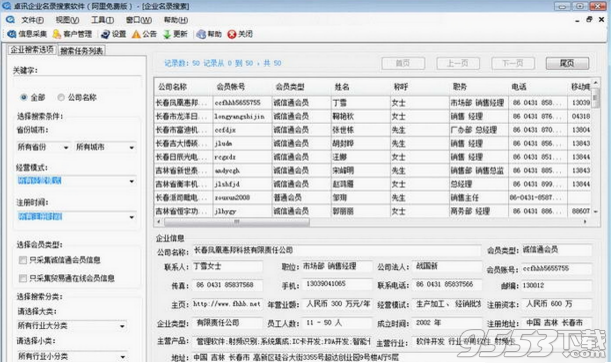This screenshot has height=363, width=611.
Task: Click the 公告 warning triangle icon
Action: 136,34
